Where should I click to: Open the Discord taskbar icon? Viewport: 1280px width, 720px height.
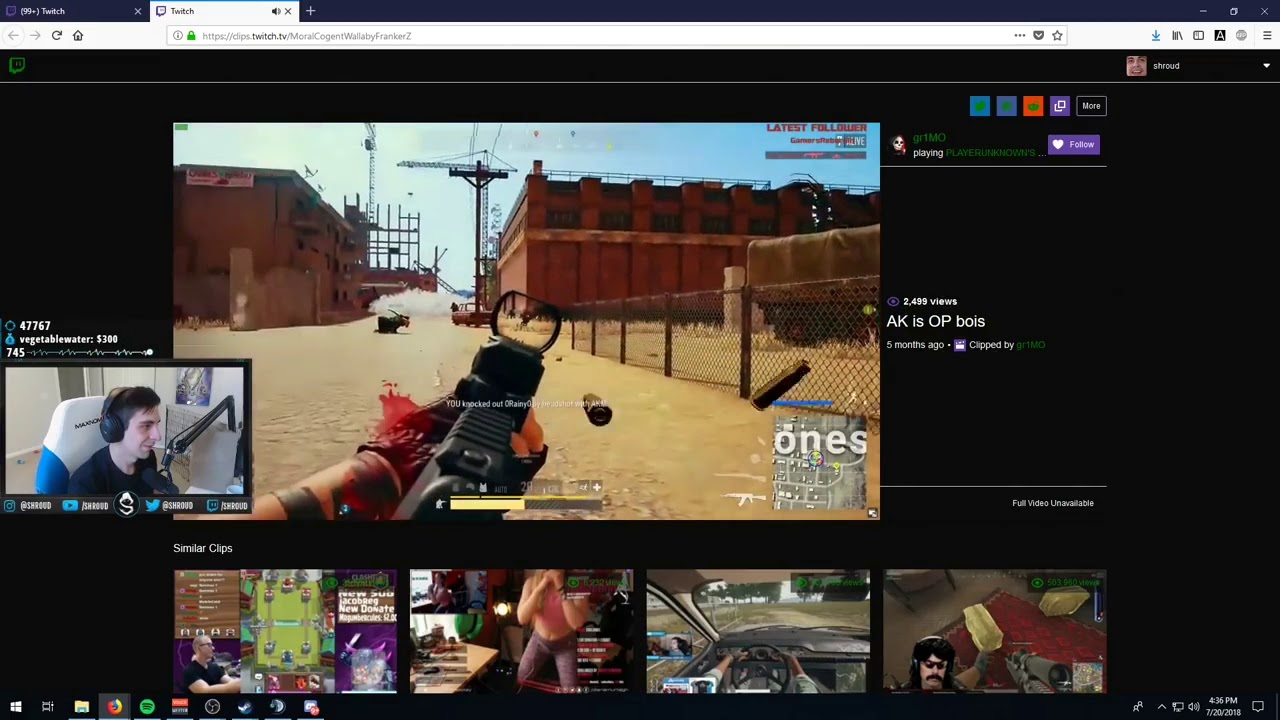(x=311, y=707)
